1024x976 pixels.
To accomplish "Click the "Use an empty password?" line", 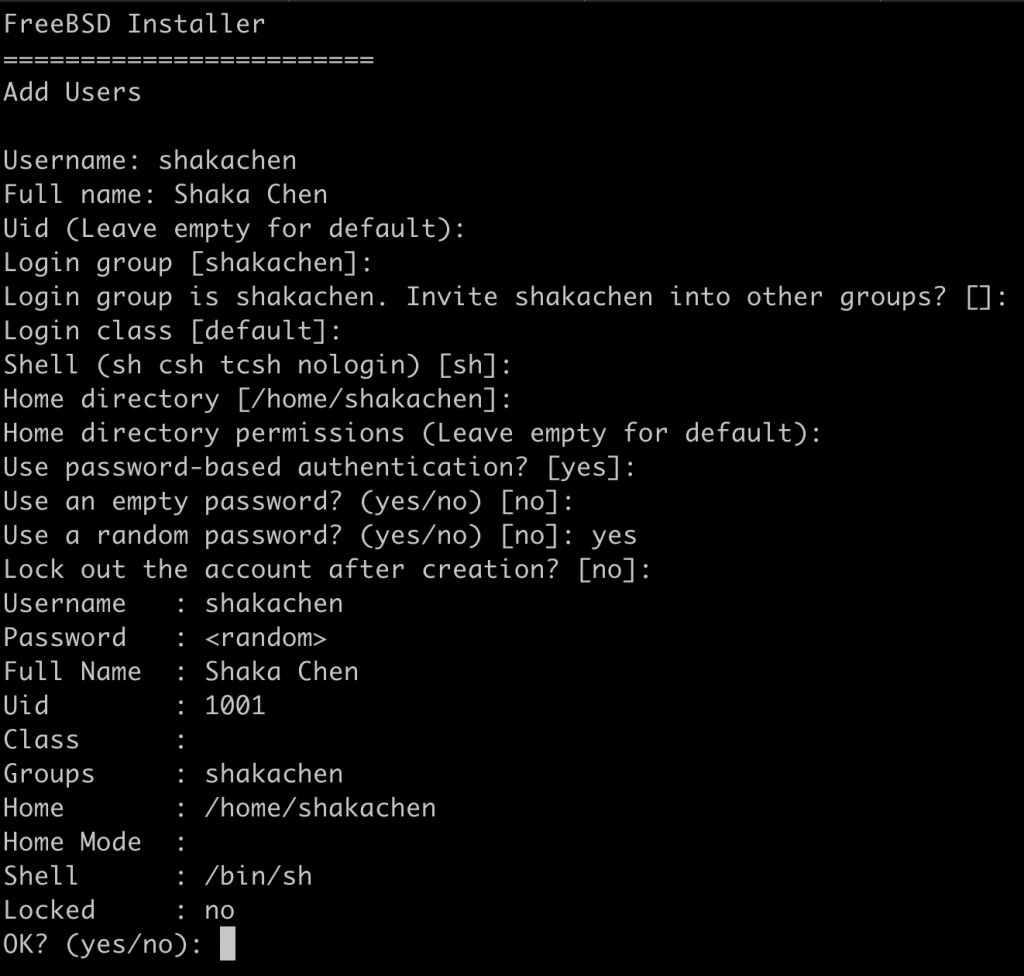I will pyautogui.click(x=288, y=501).
